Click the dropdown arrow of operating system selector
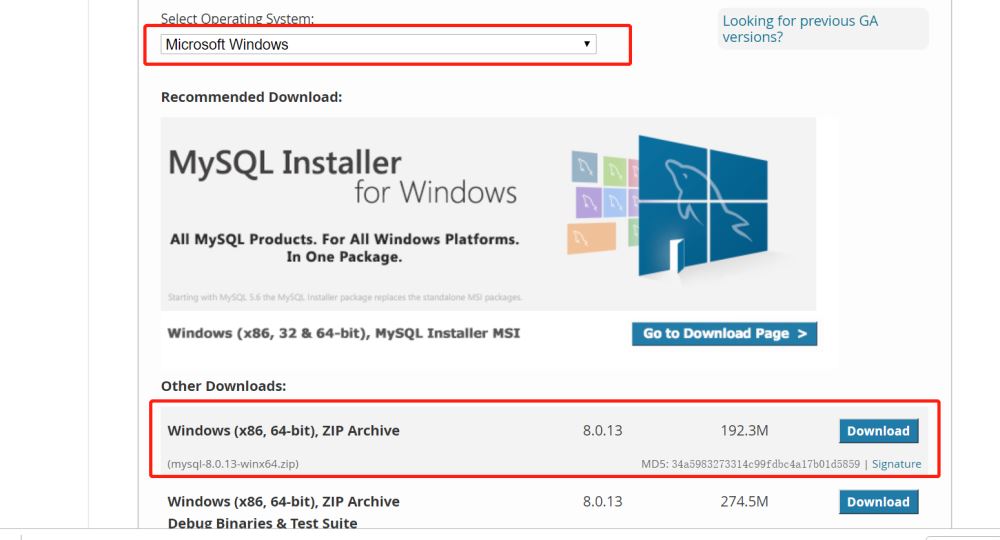The height and width of the screenshot is (540, 1000). click(x=587, y=44)
